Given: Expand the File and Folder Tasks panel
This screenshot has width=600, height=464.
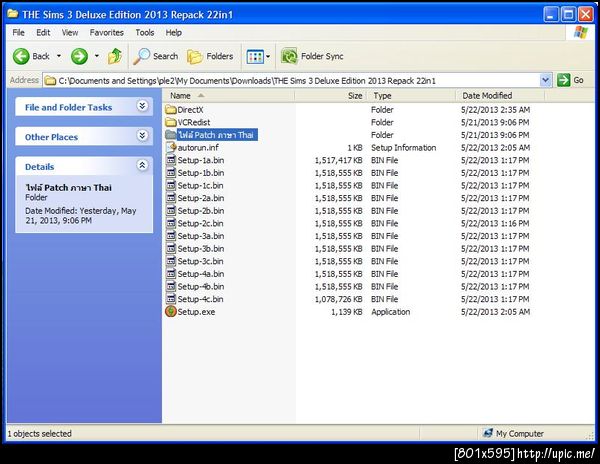Looking at the screenshot, I should click(x=142, y=106).
